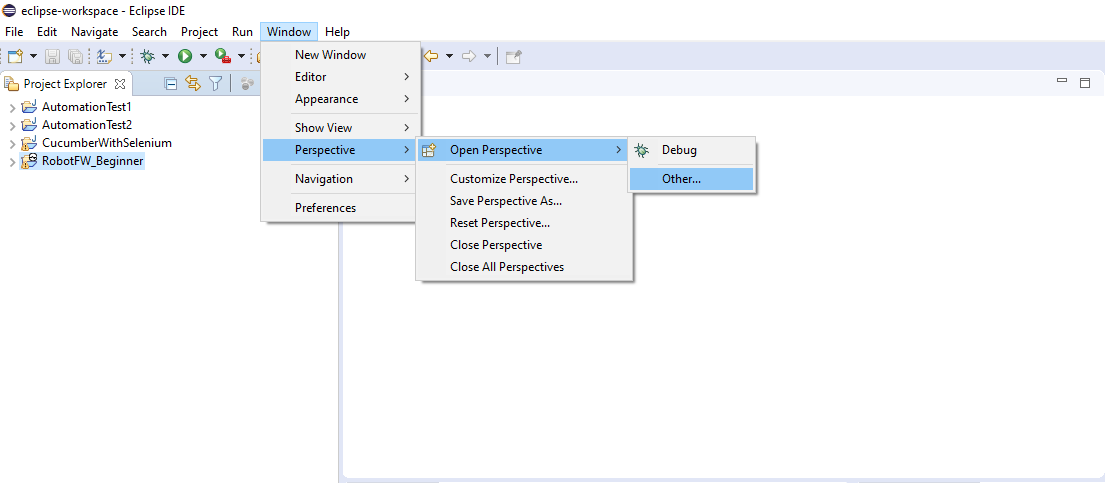Image resolution: width=1105 pixels, height=483 pixels.
Task: Click the AutomationTest2 project folder icon
Action: (29, 125)
